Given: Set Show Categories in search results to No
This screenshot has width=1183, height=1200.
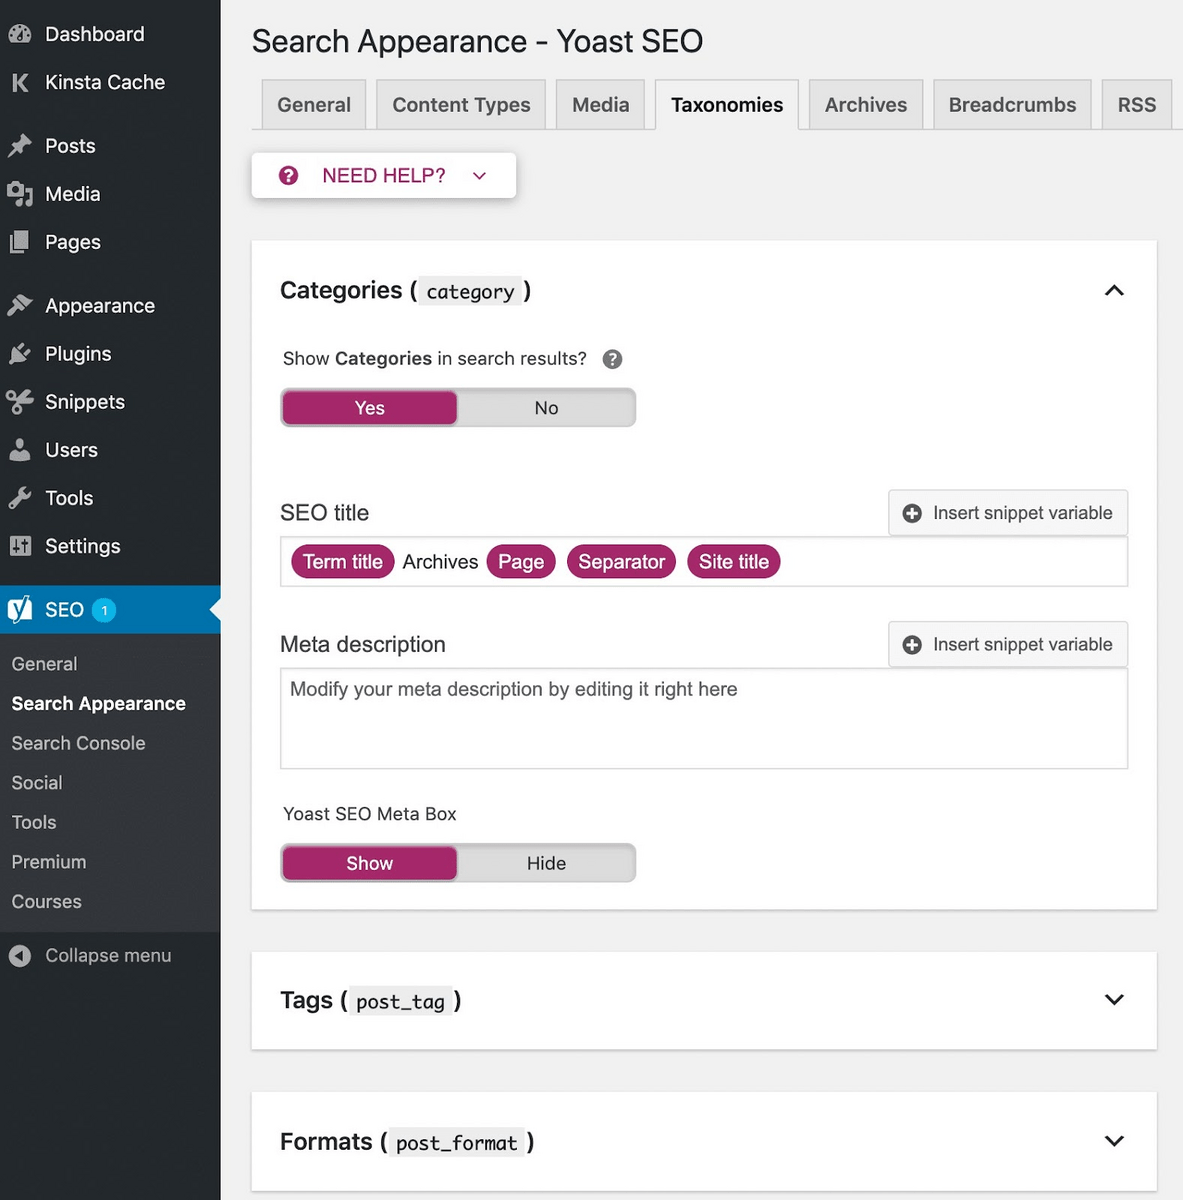Looking at the screenshot, I should [546, 408].
